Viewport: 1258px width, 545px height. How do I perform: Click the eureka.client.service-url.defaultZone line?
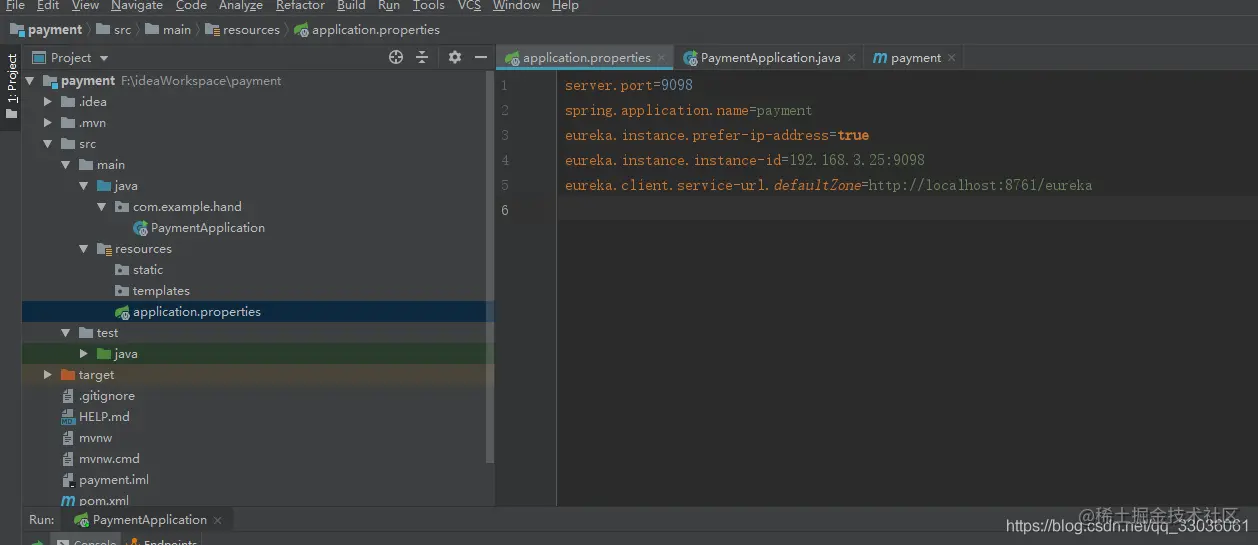pyautogui.click(x=829, y=185)
